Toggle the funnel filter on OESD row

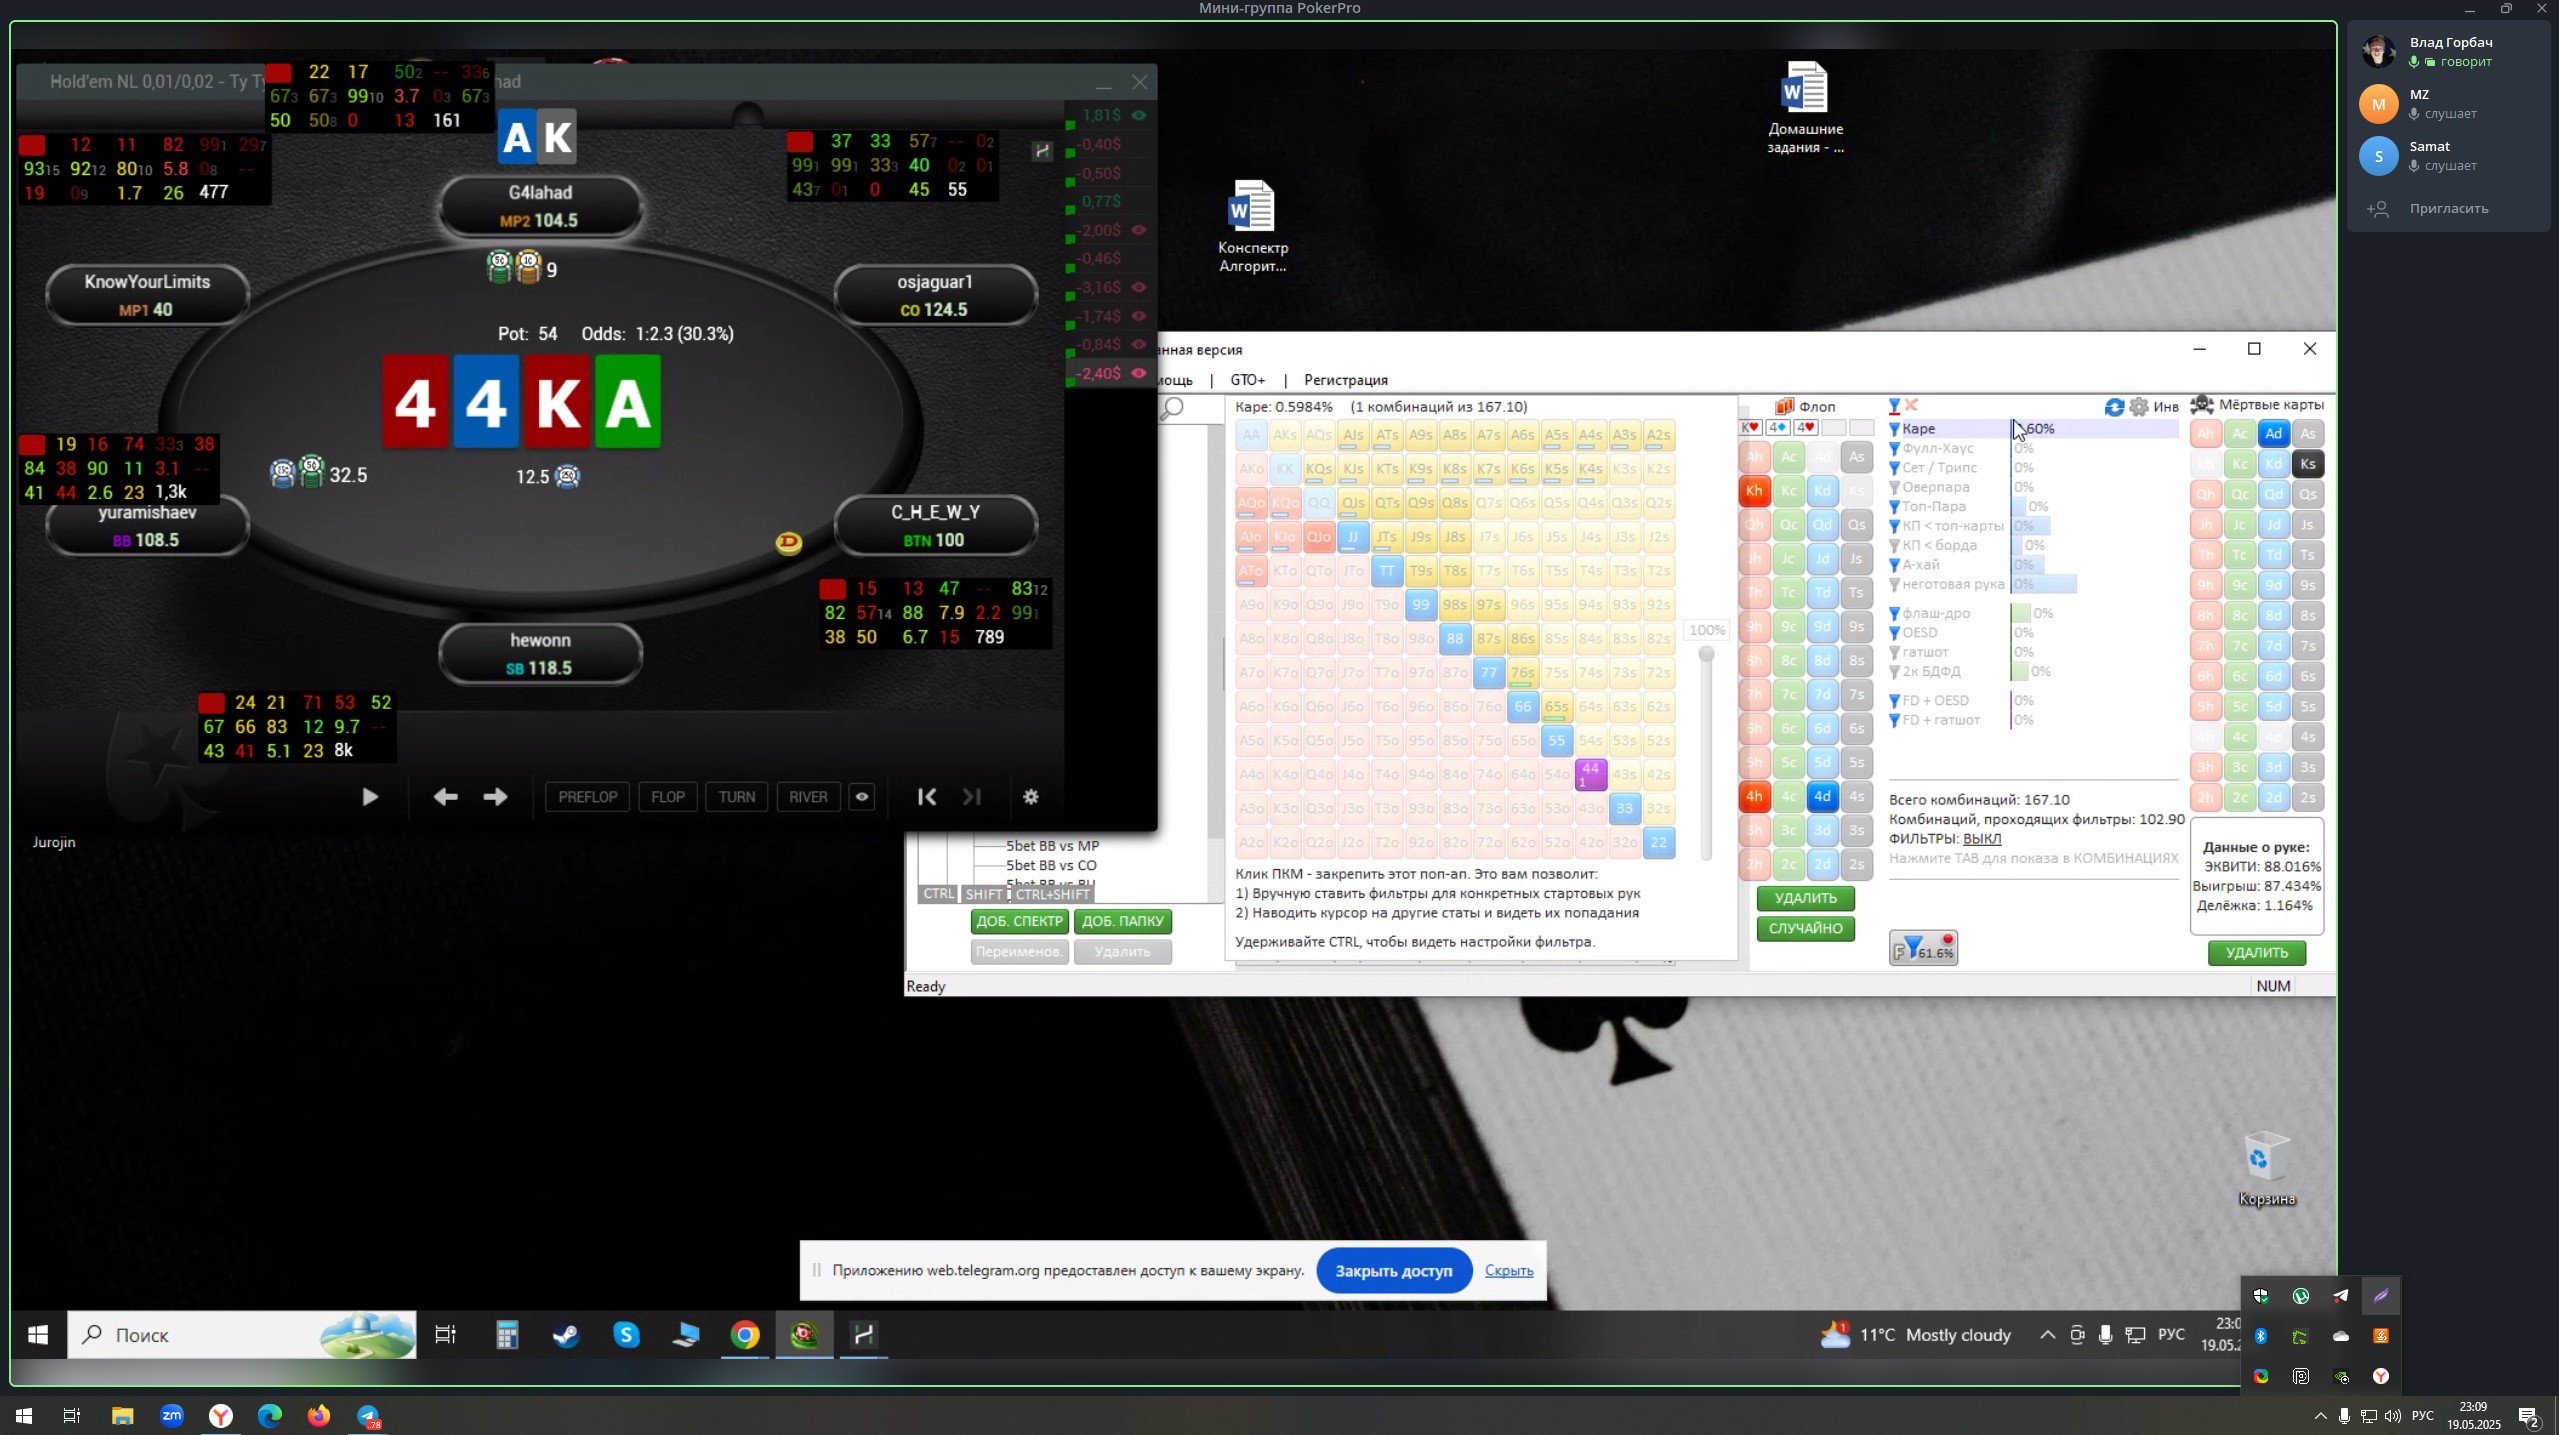pos(1894,633)
